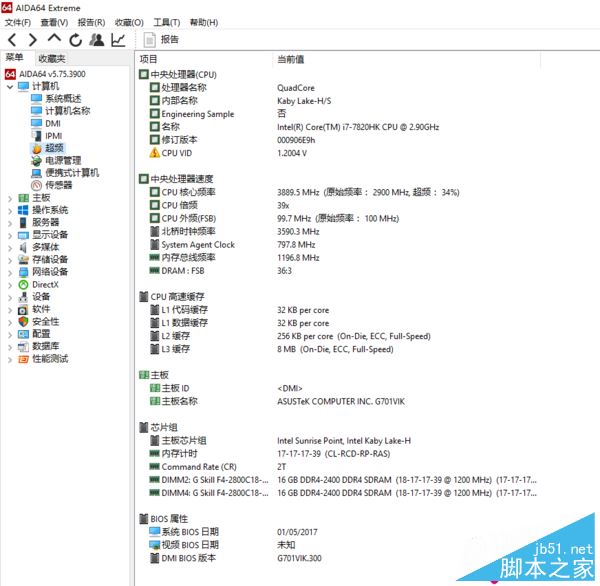This screenshot has width=600, height=586.
Task: Refresh the current page with refresh icon
Action: tap(75, 40)
